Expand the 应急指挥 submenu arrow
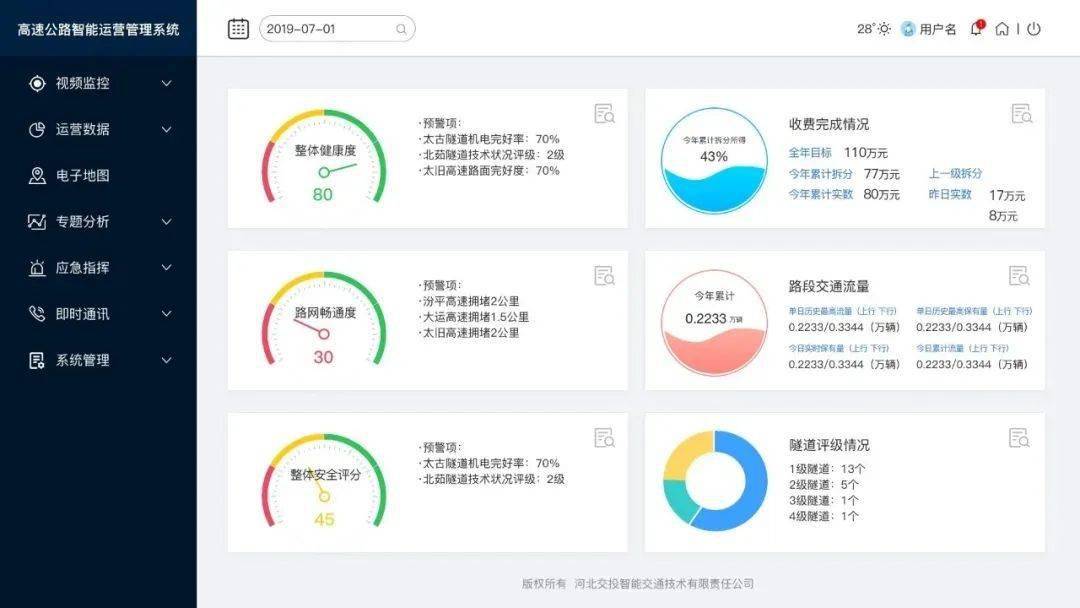 click(x=166, y=268)
